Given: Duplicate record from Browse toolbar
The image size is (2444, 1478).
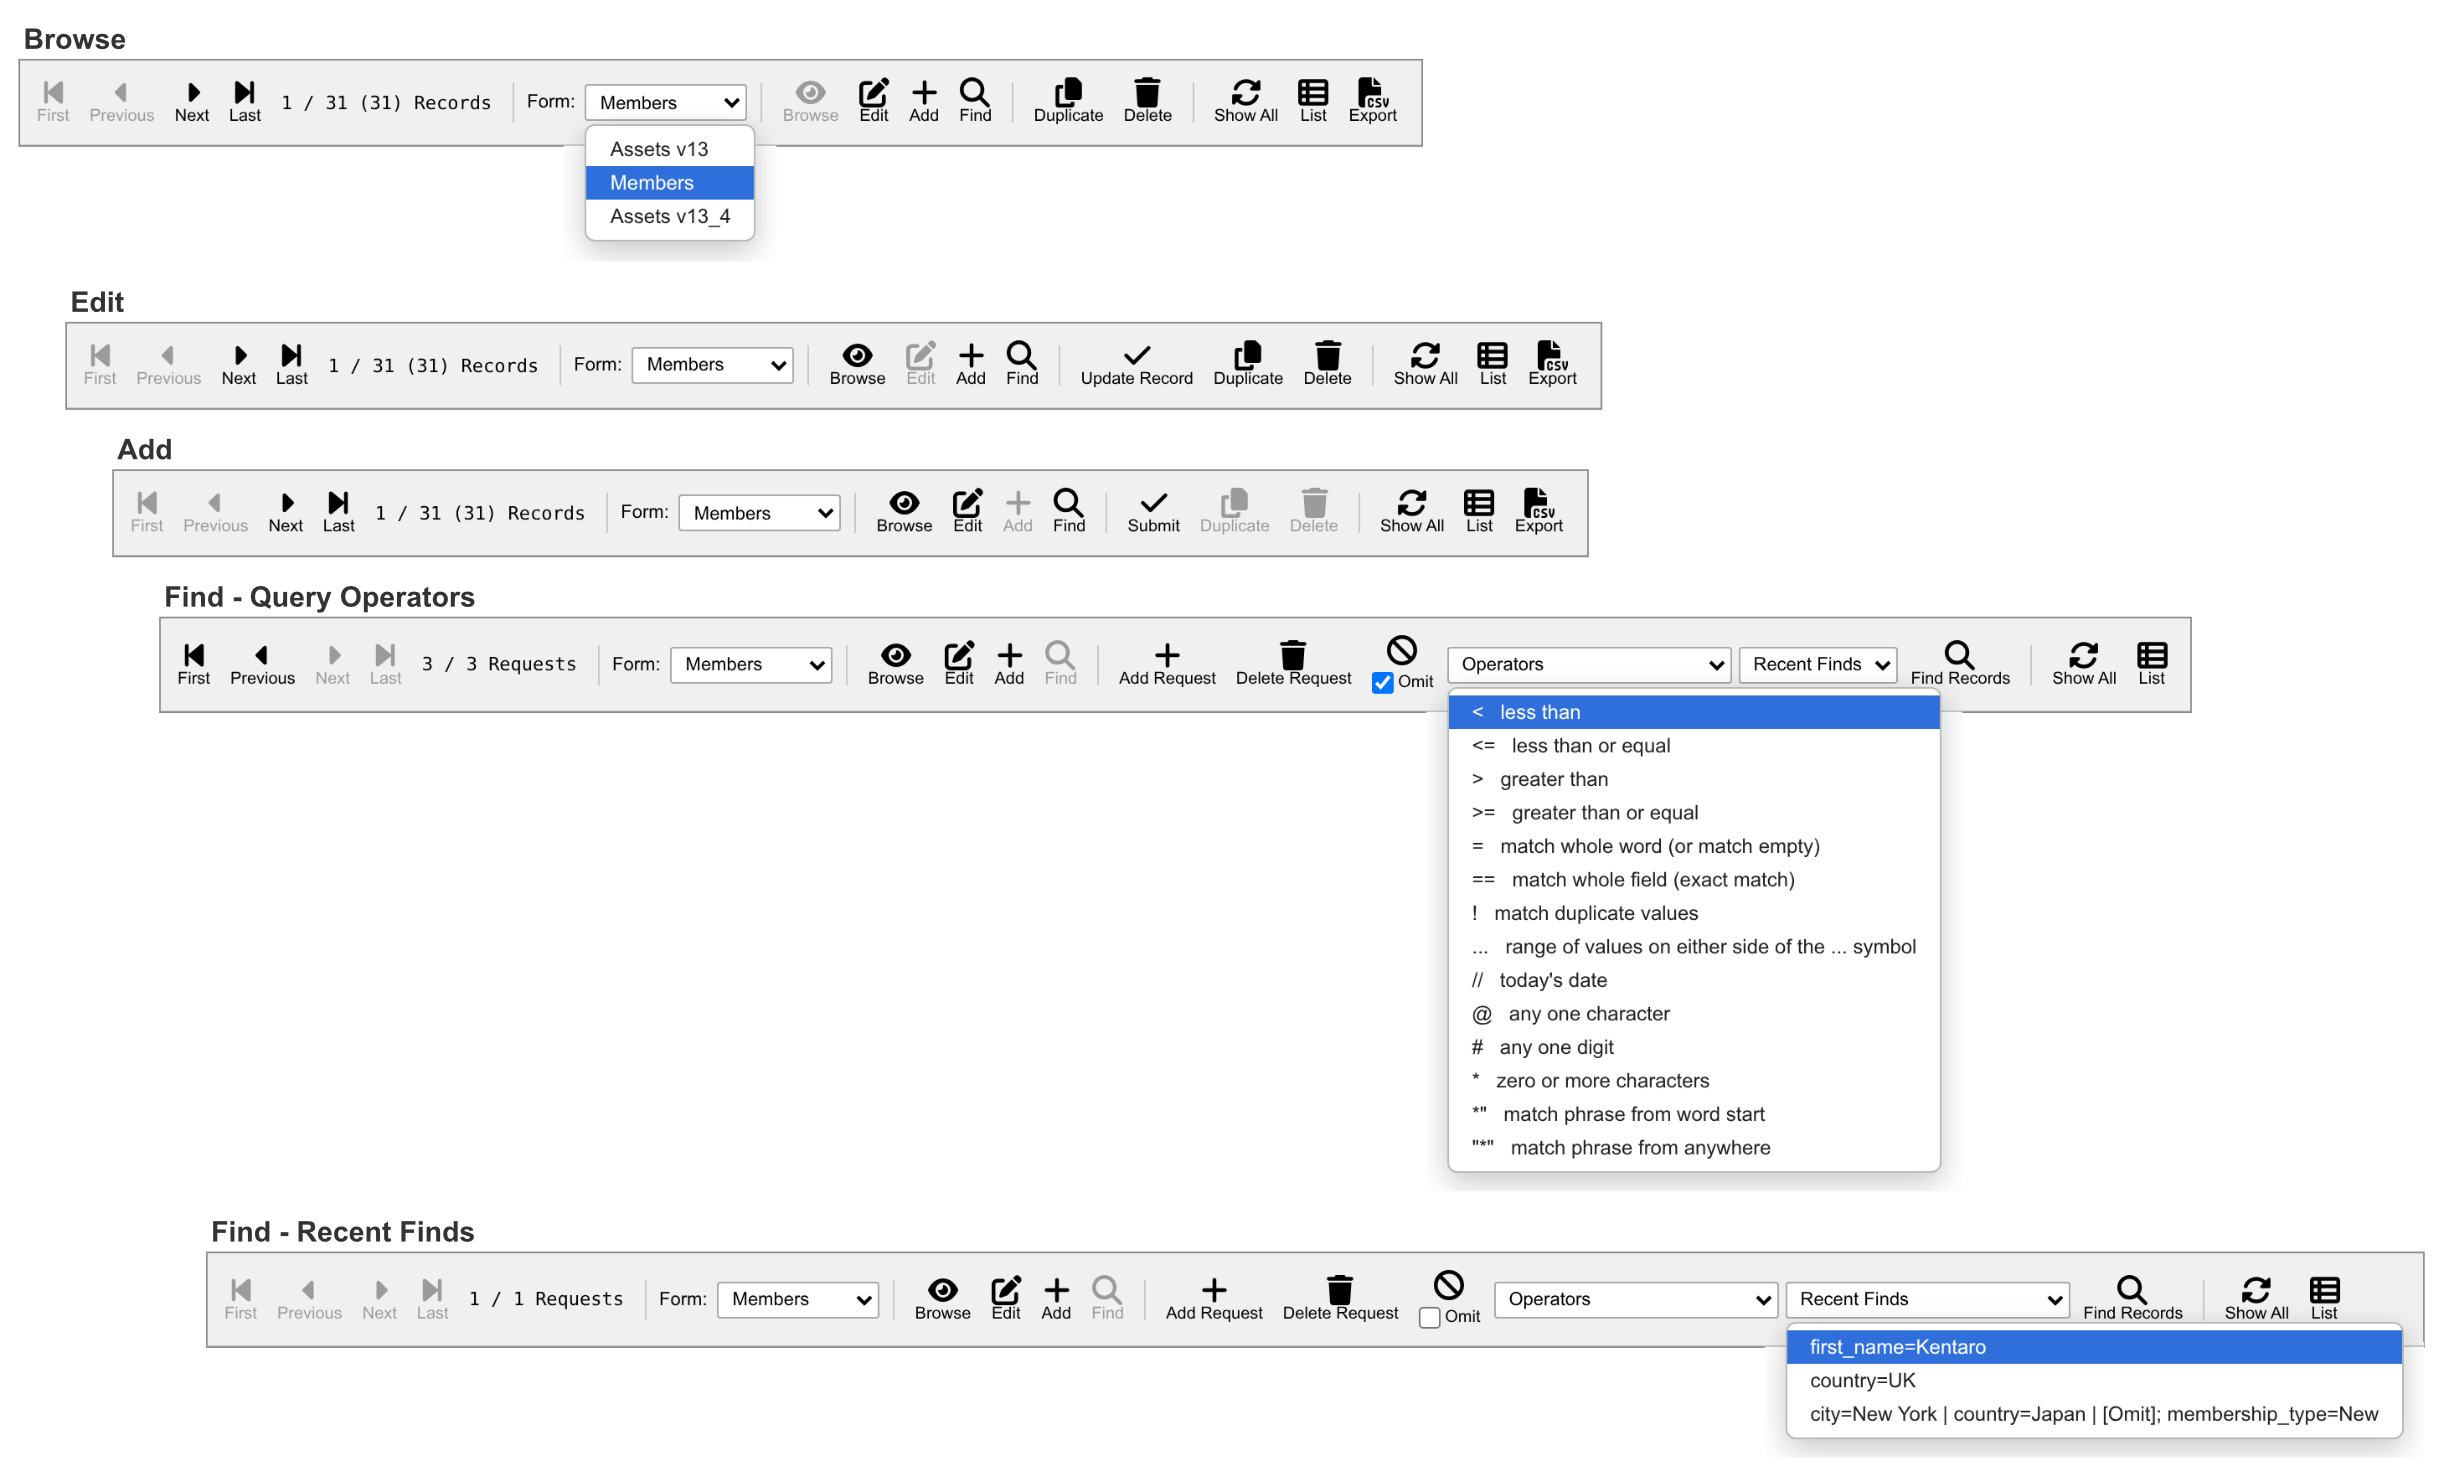Looking at the screenshot, I should pos(1068,102).
